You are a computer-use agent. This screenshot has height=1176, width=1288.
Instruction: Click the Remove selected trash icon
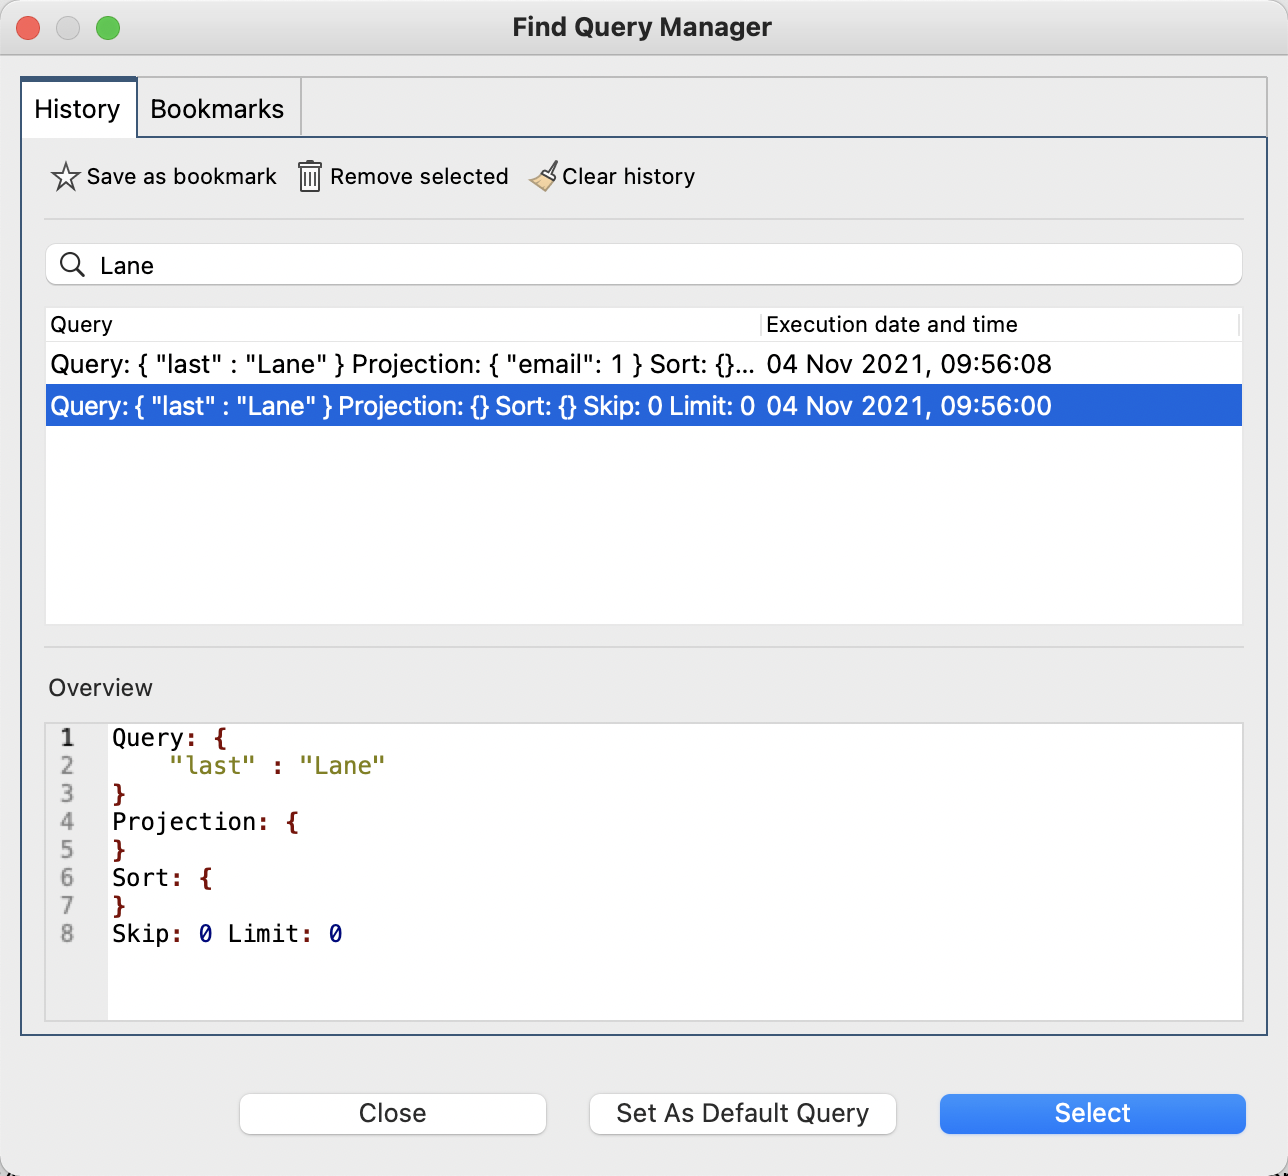[x=310, y=176]
